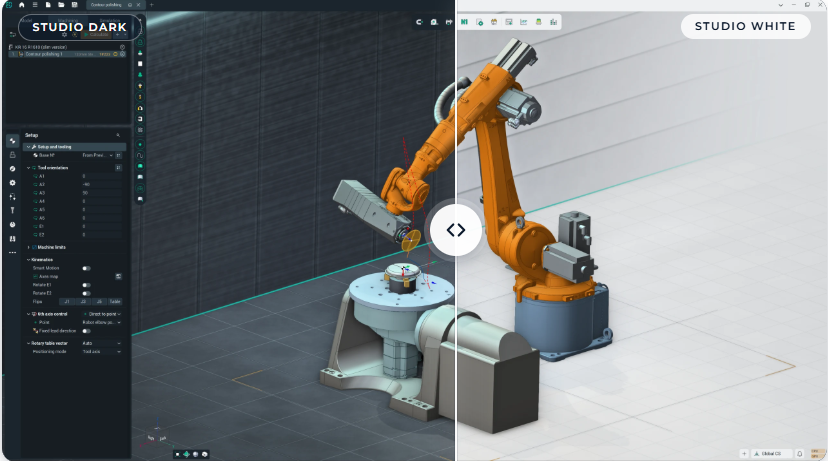Click the A1 value field
Screen dimensions: 828x461
101,176
